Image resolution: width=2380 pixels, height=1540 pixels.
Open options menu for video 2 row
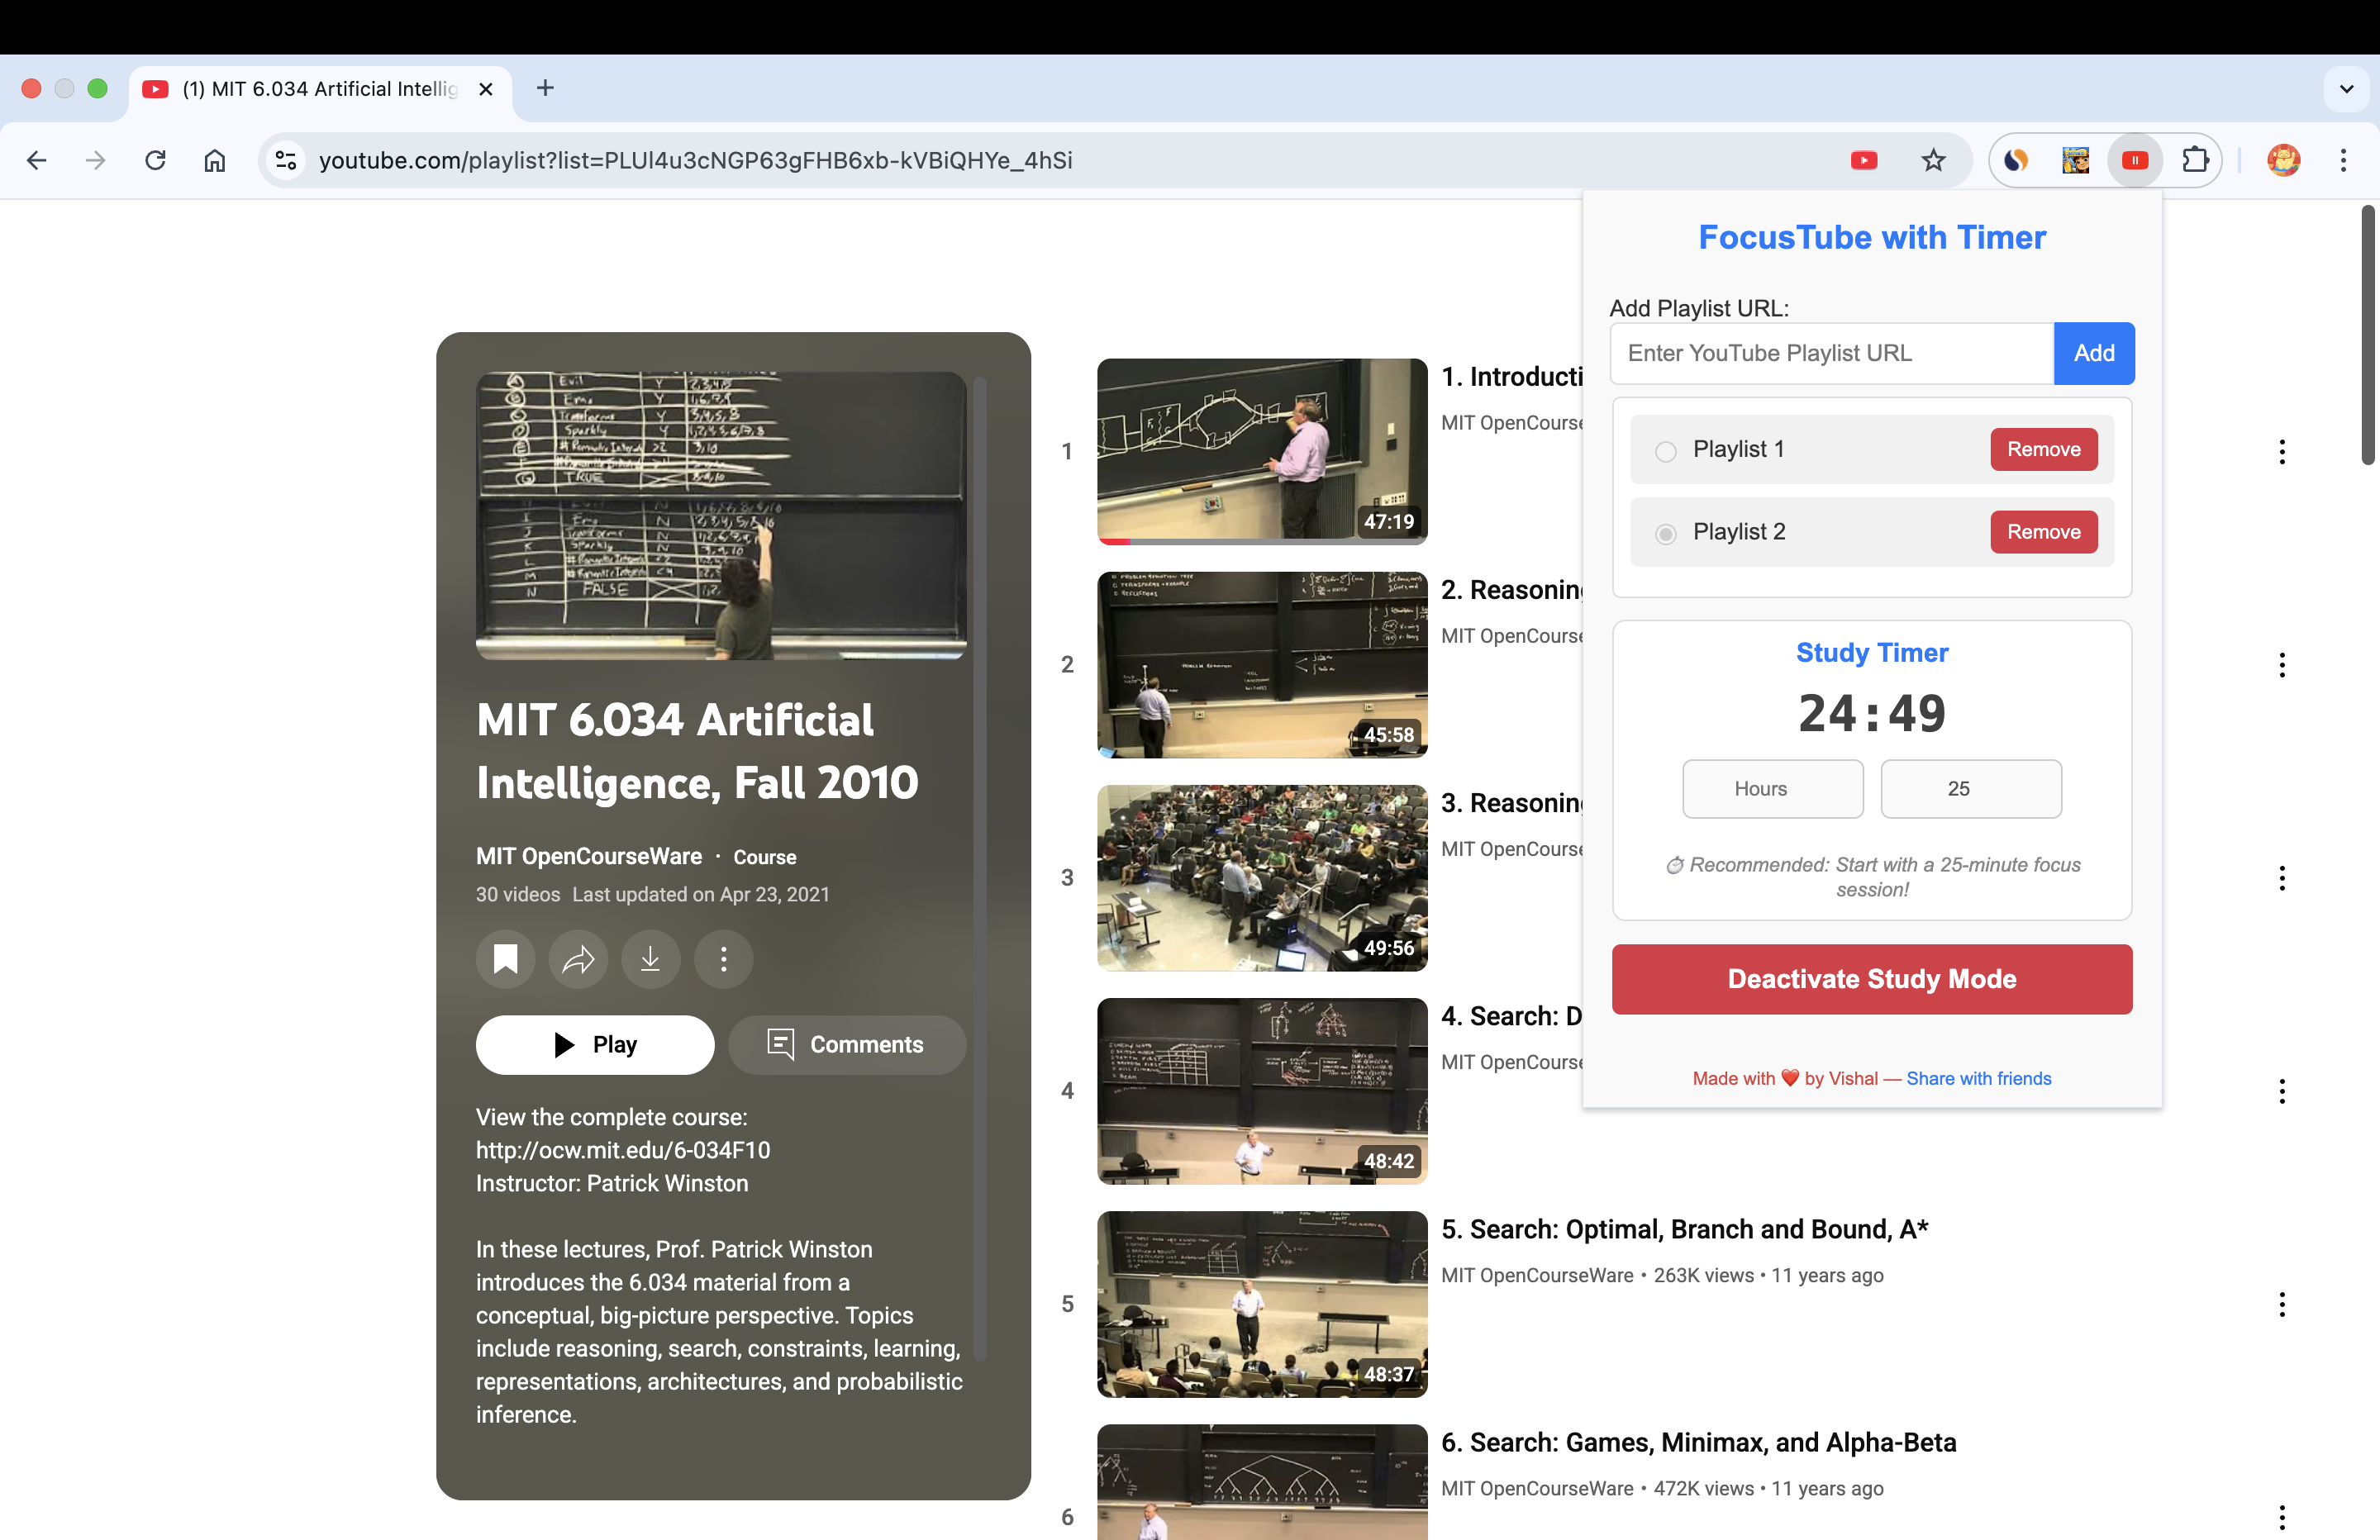point(2282,665)
